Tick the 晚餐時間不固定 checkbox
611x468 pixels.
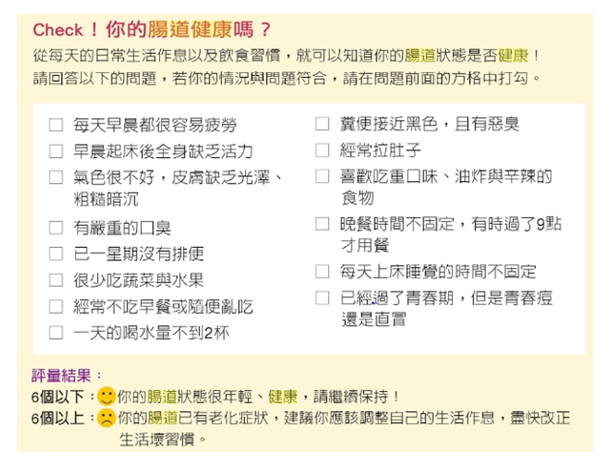(x=322, y=224)
